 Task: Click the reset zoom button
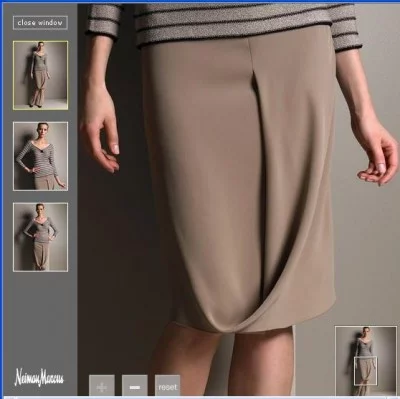167,387
